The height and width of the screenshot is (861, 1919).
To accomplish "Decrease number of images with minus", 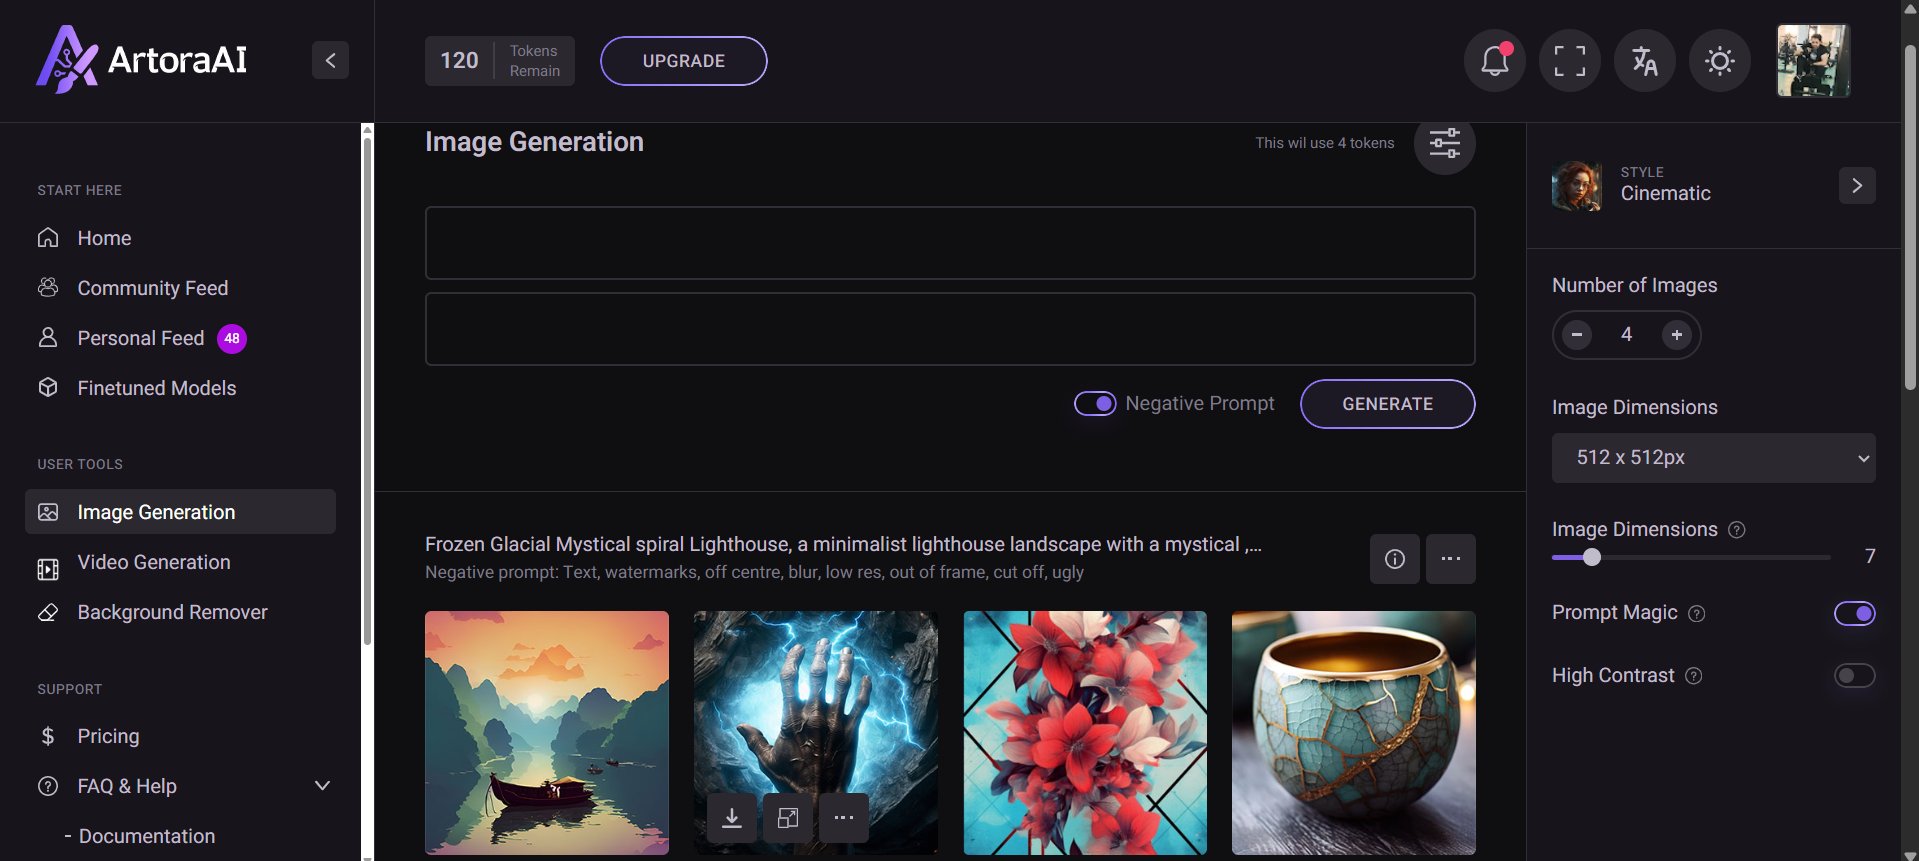I will (1576, 335).
